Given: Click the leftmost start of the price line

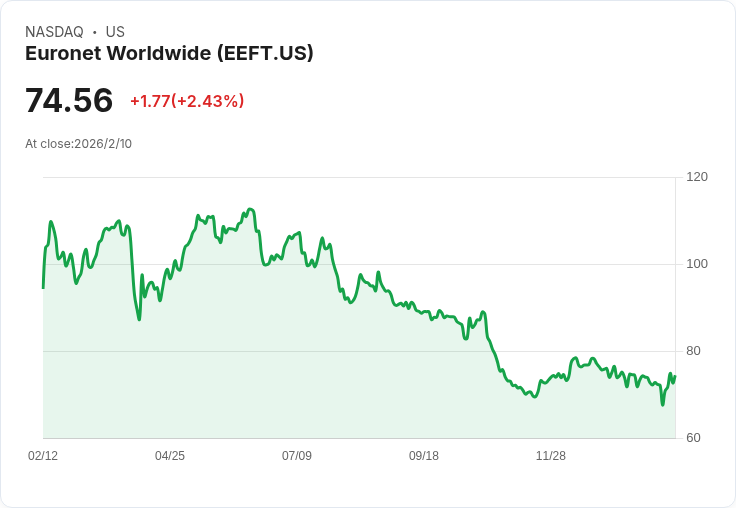Looking at the screenshot, I should (x=43, y=288).
